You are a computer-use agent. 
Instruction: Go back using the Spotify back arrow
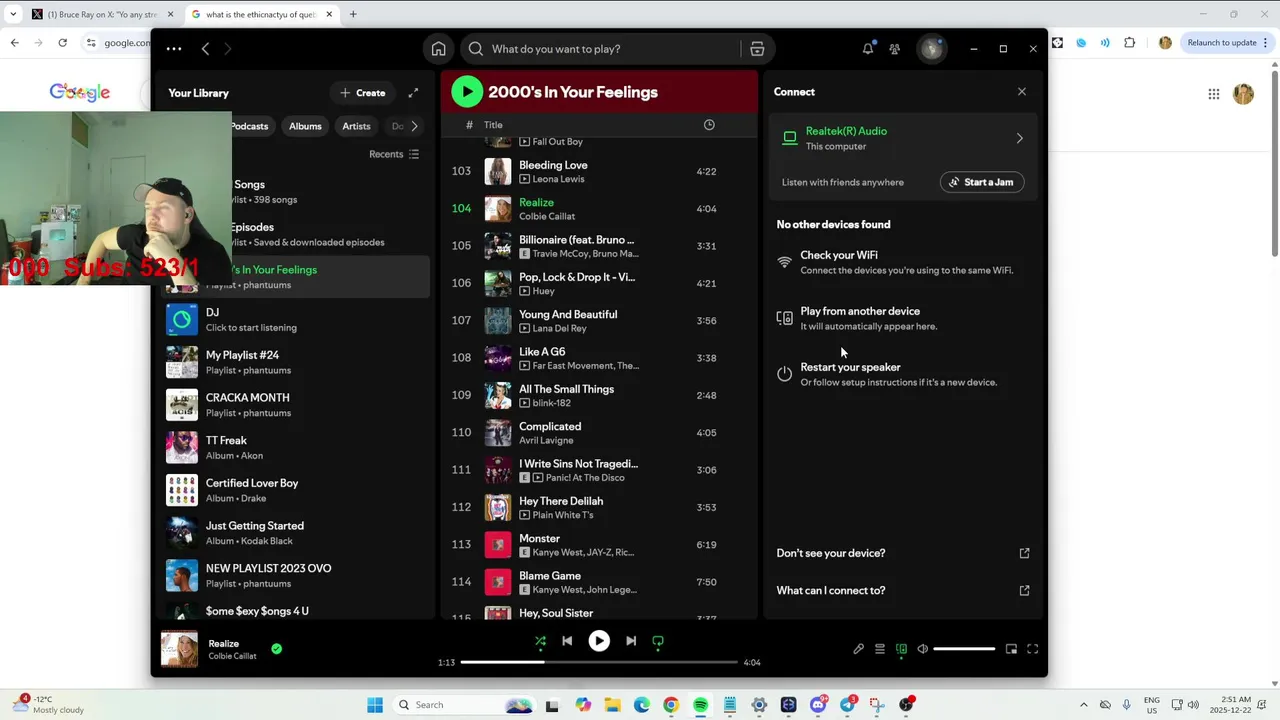205,49
